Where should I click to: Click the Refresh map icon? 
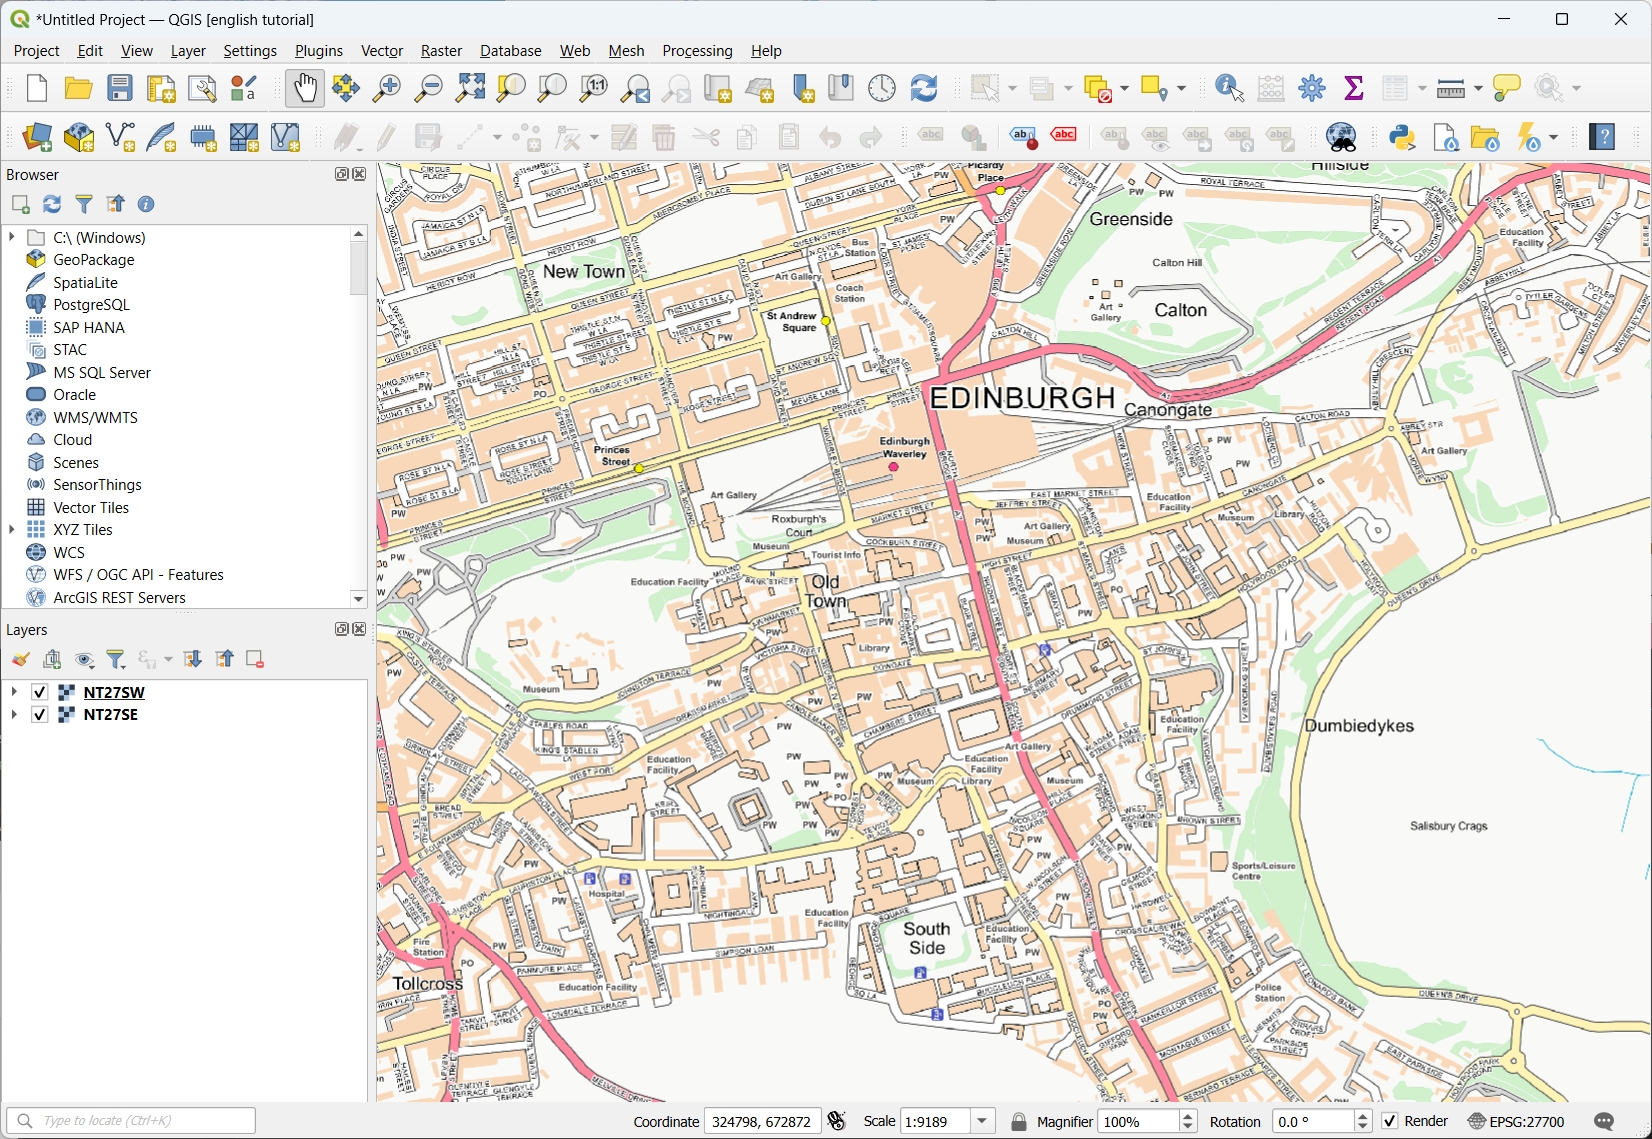click(923, 88)
